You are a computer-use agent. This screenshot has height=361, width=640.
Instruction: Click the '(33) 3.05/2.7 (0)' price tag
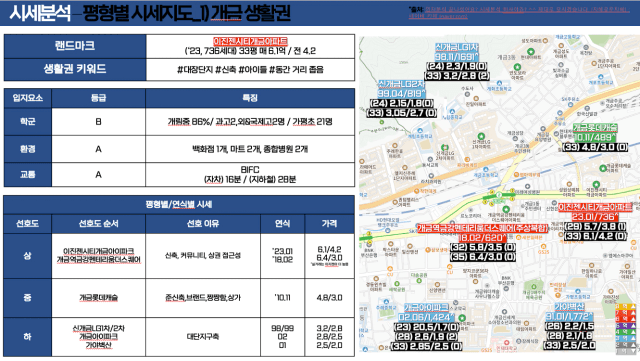[x=401, y=113]
